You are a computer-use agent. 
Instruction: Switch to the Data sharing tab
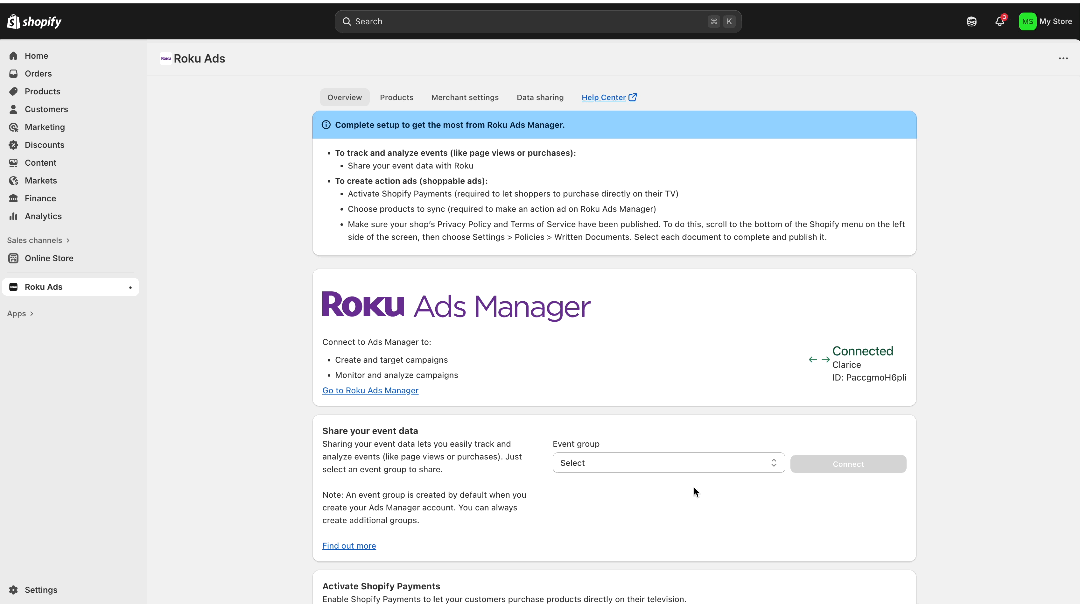click(x=539, y=97)
